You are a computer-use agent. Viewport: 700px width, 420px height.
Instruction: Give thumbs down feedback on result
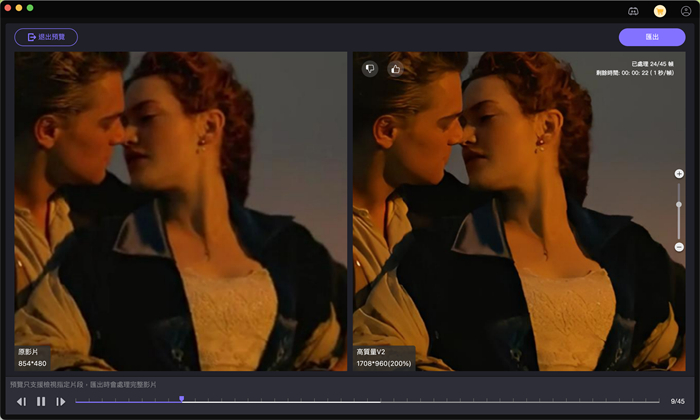tap(370, 69)
